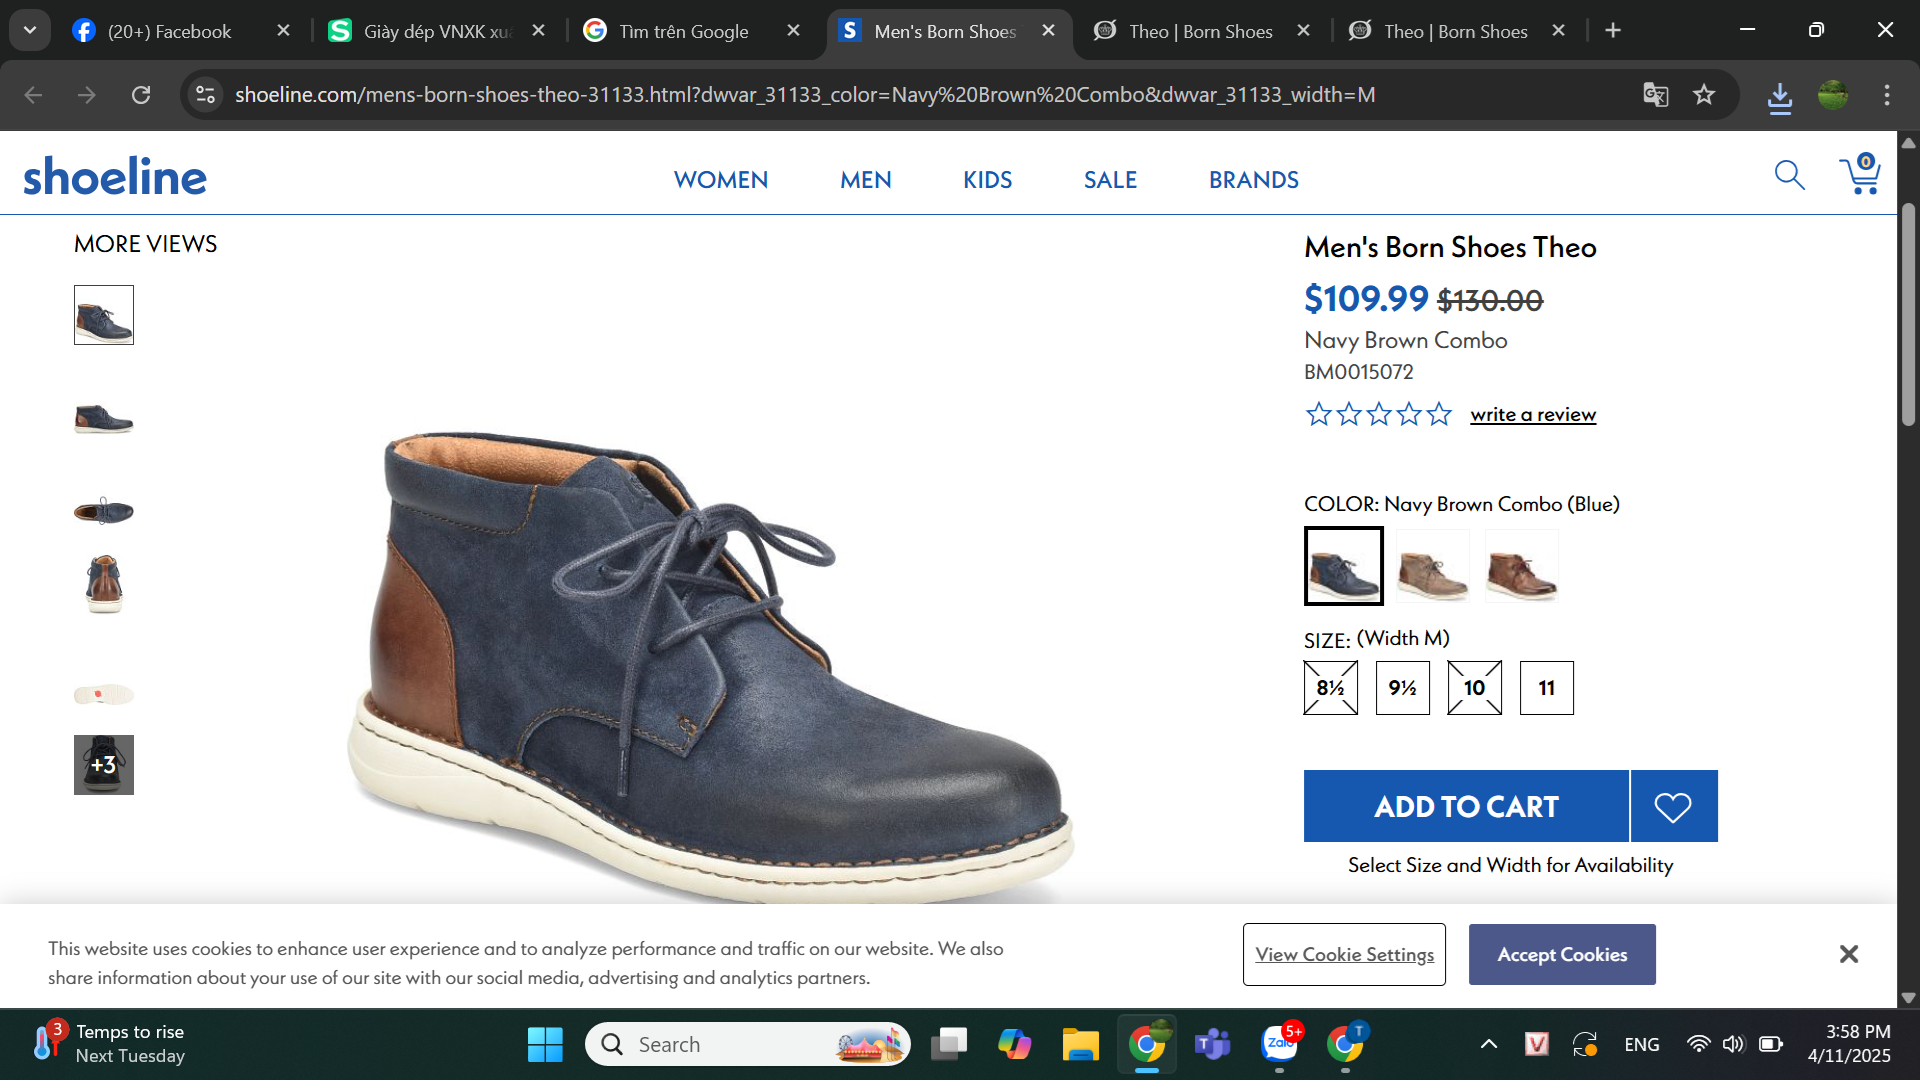The height and width of the screenshot is (1080, 1920).
Task: View back heel shoe thumbnail
Action: [104, 584]
